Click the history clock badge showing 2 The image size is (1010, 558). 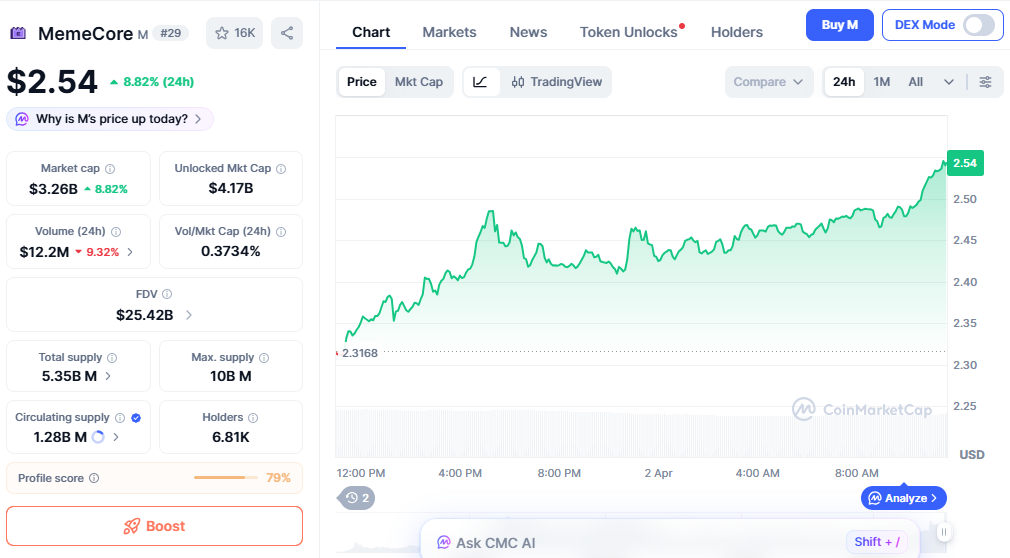click(x=356, y=498)
